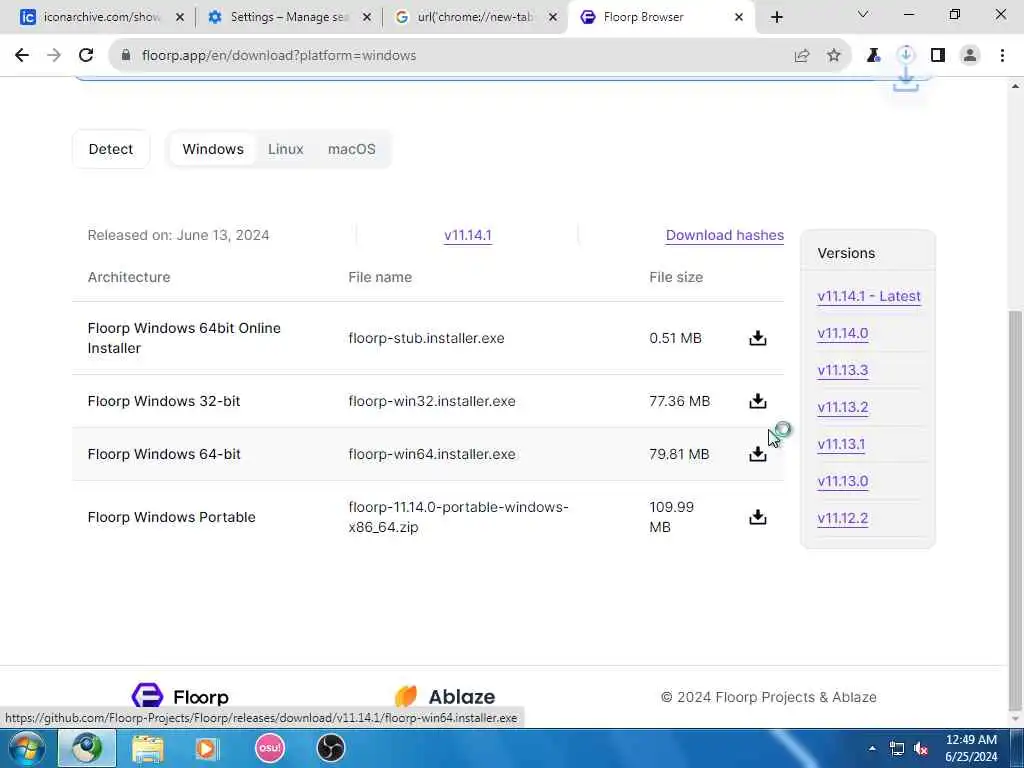This screenshot has width=1024, height=768.
Task: Open osu! from the taskbar
Action: pyautogui.click(x=270, y=748)
